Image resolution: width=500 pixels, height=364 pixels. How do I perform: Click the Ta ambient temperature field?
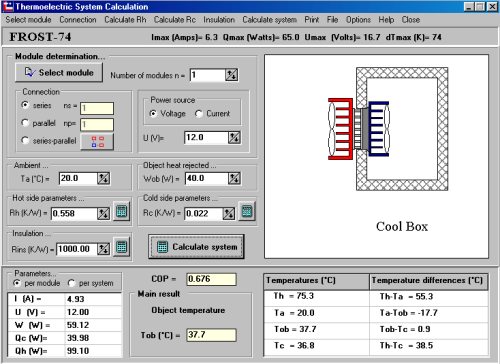click(78, 179)
